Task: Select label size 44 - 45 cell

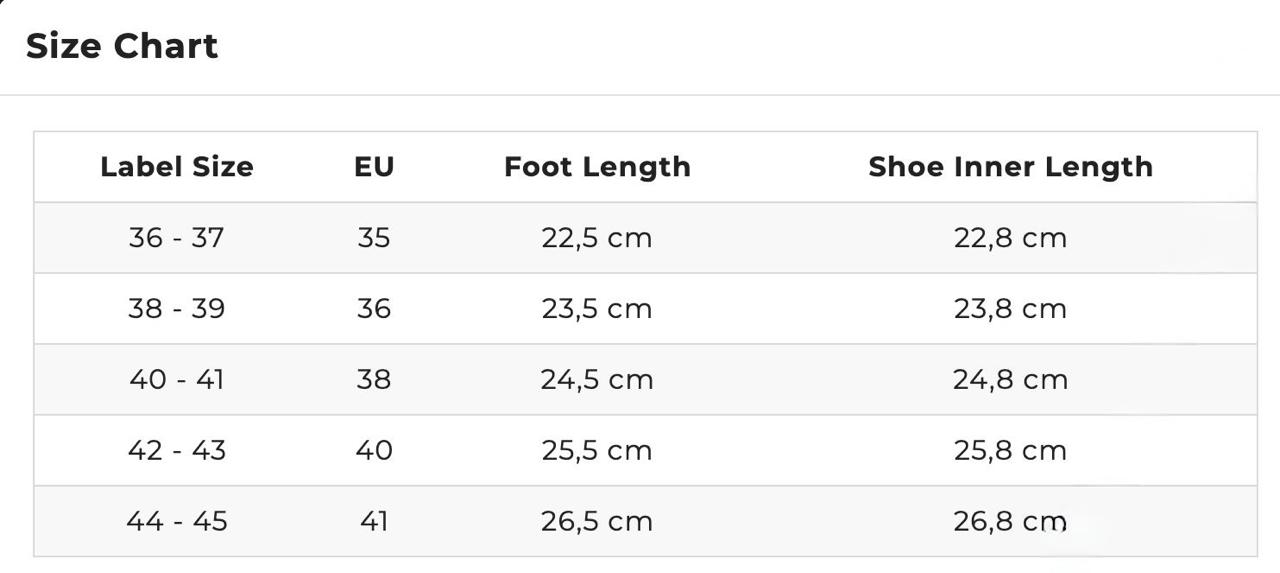Action: pos(177,522)
